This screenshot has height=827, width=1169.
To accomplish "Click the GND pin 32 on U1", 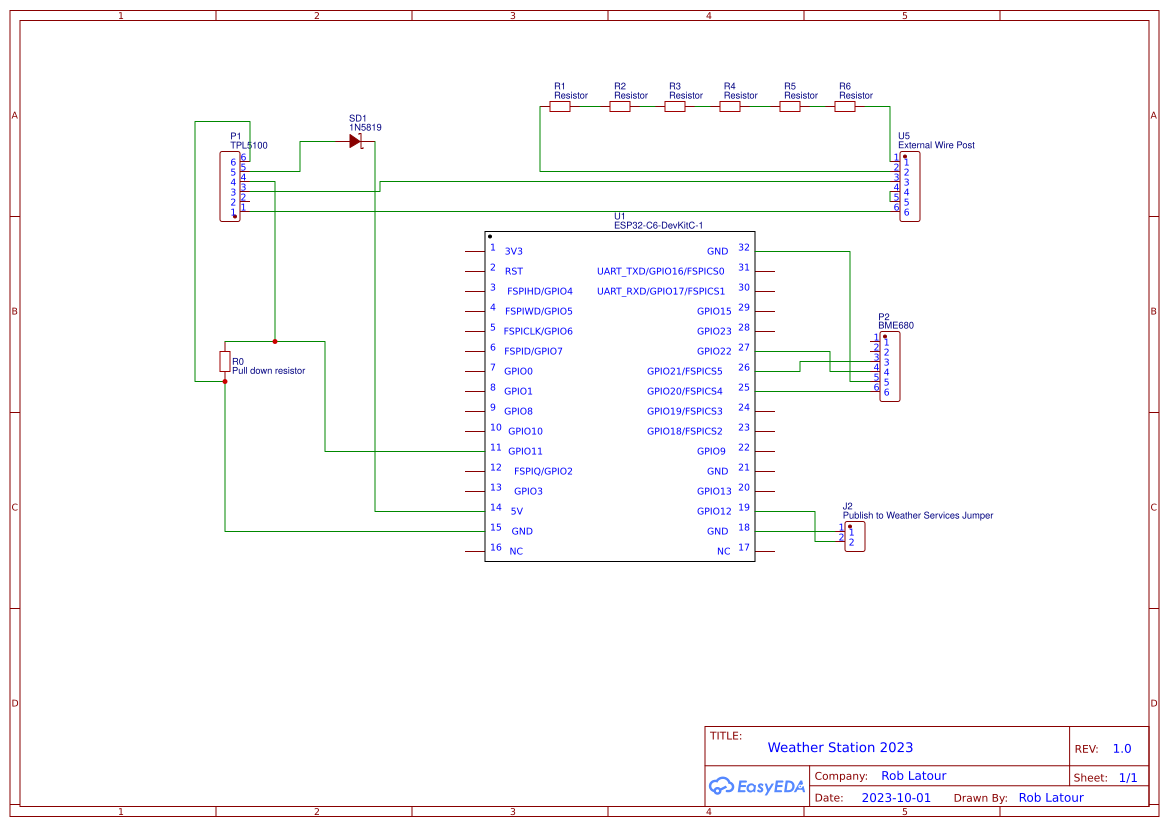I will tap(716, 251).
